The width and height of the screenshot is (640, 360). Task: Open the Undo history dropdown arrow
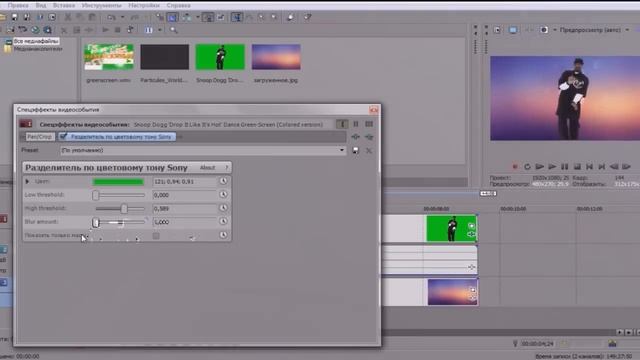click(x=122, y=17)
